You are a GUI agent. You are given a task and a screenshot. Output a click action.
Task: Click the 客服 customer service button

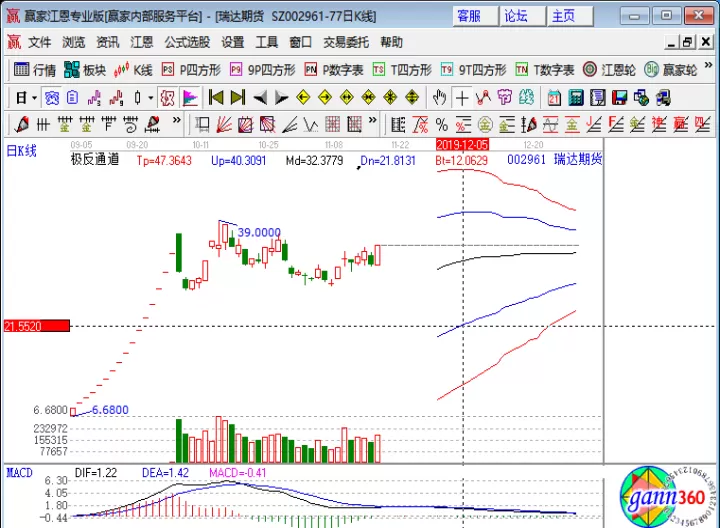click(475, 16)
